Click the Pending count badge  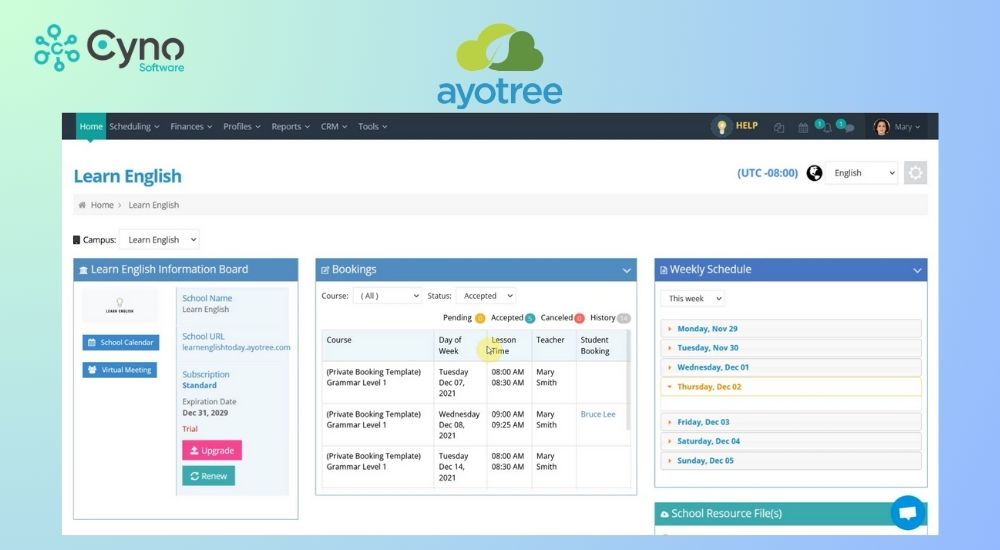[x=480, y=318]
